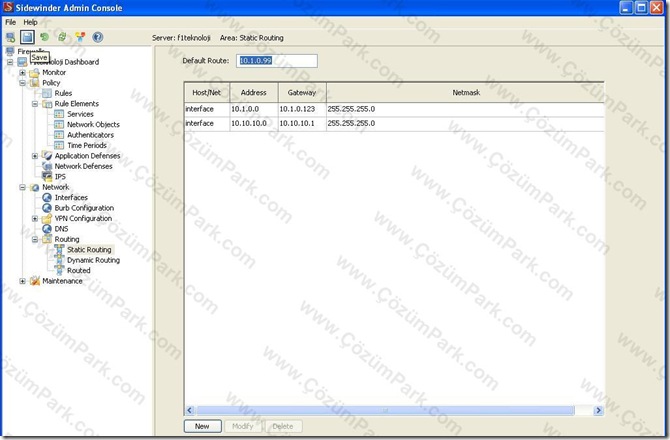Sort by the Address column header
The height and width of the screenshot is (440, 670).
coord(254,92)
